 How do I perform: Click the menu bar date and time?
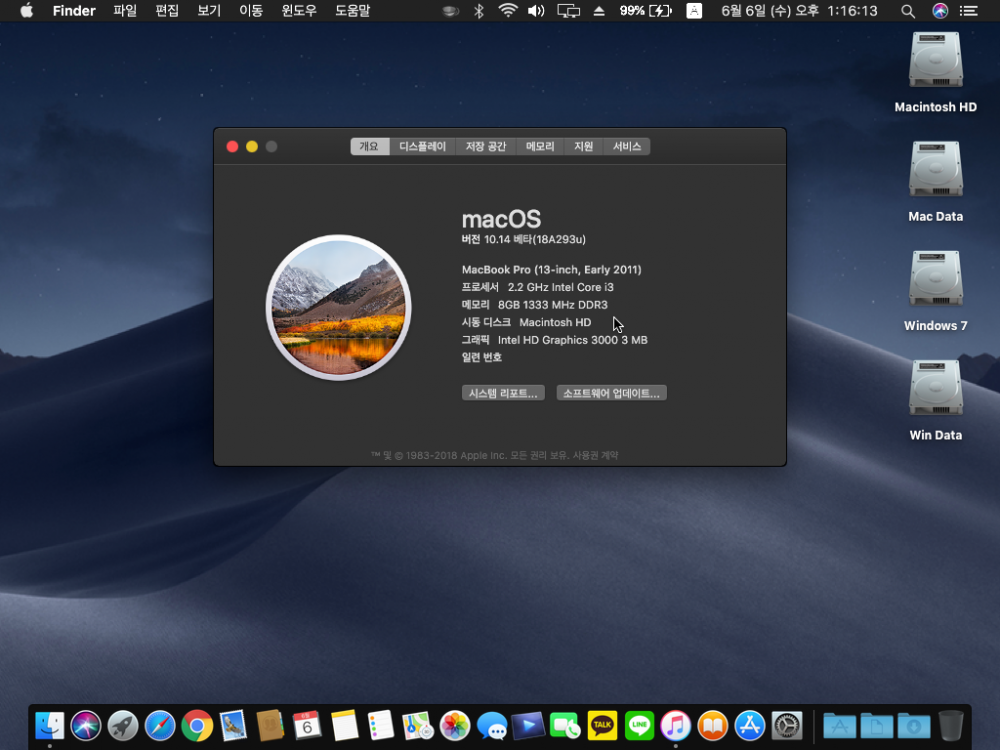pyautogui.click(x=799, y=11)
